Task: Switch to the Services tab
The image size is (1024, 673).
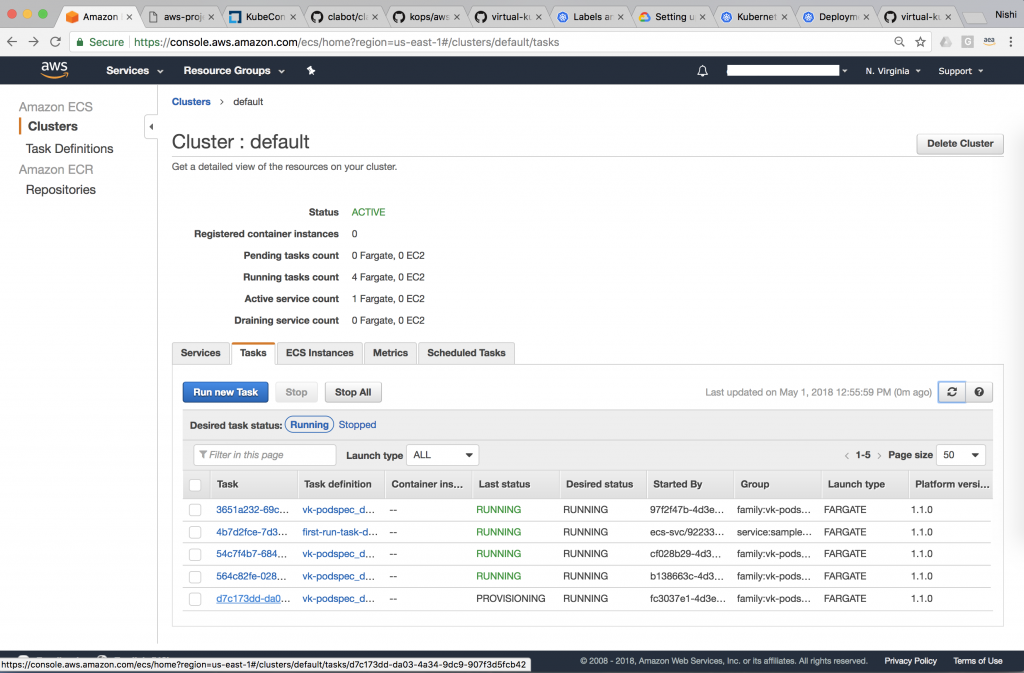Action: point(200,352)
